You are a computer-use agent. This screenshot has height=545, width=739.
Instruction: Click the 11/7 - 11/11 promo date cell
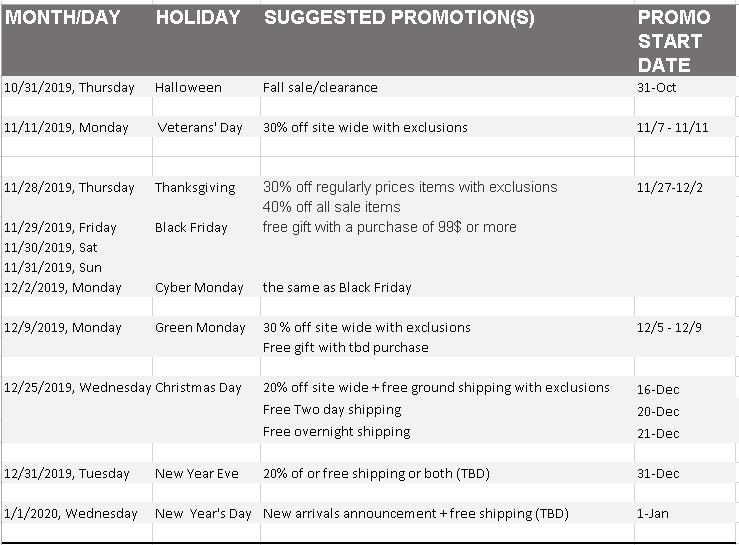point(685,127)
